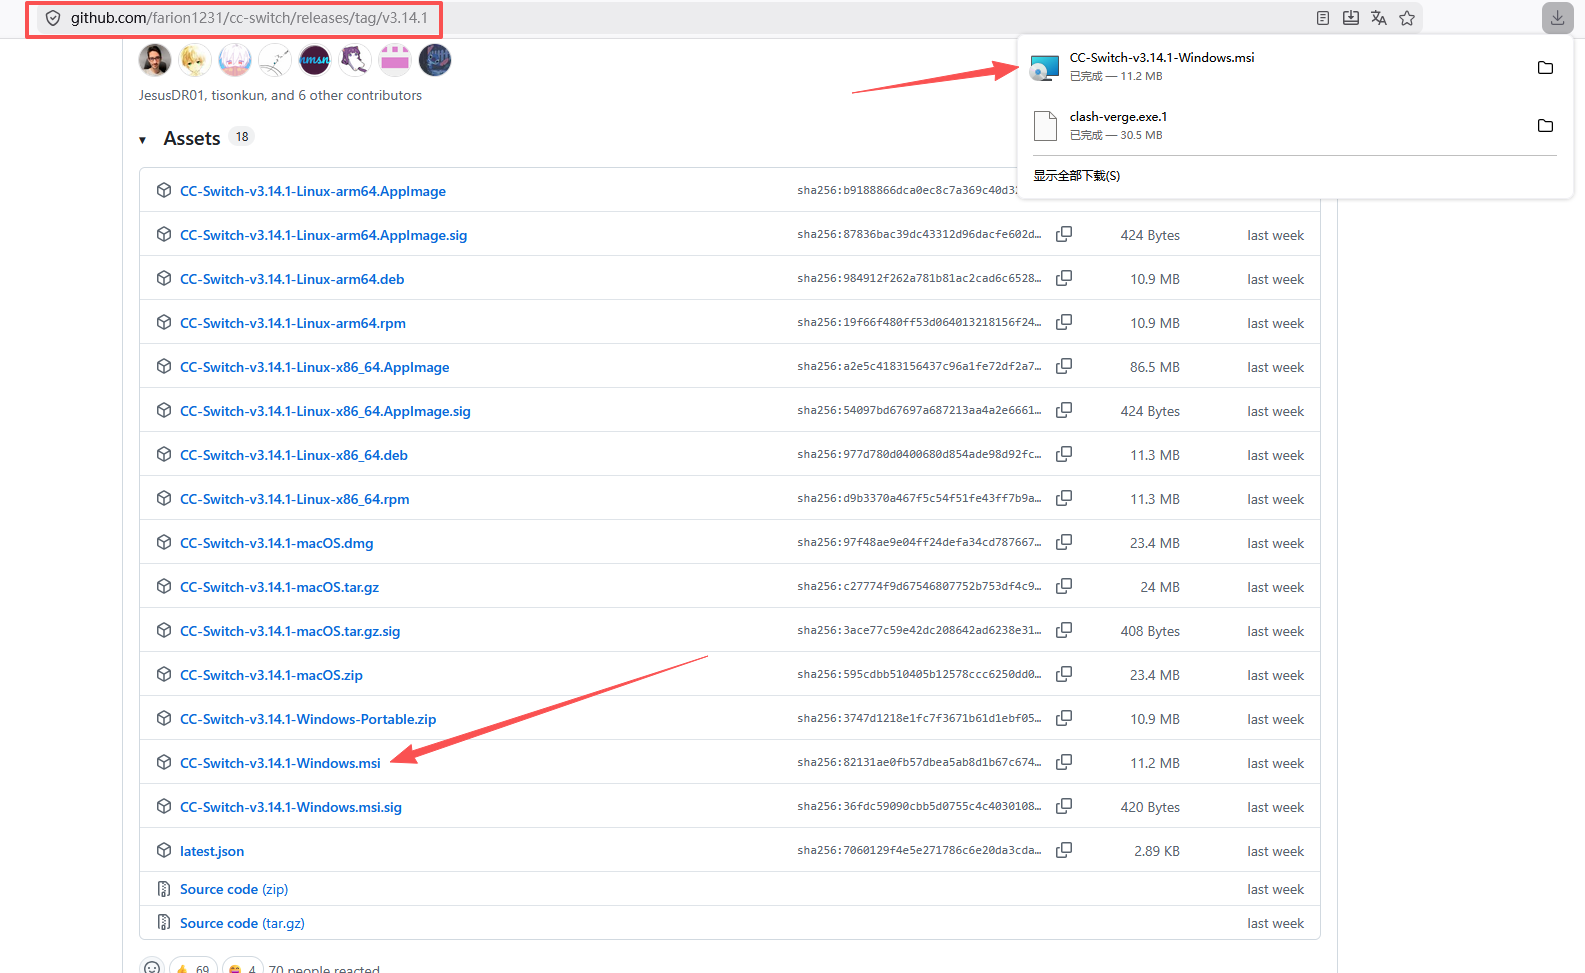
Task: Download CC-Switch-v3.14.1-macOS.zip
Action: 271,675
